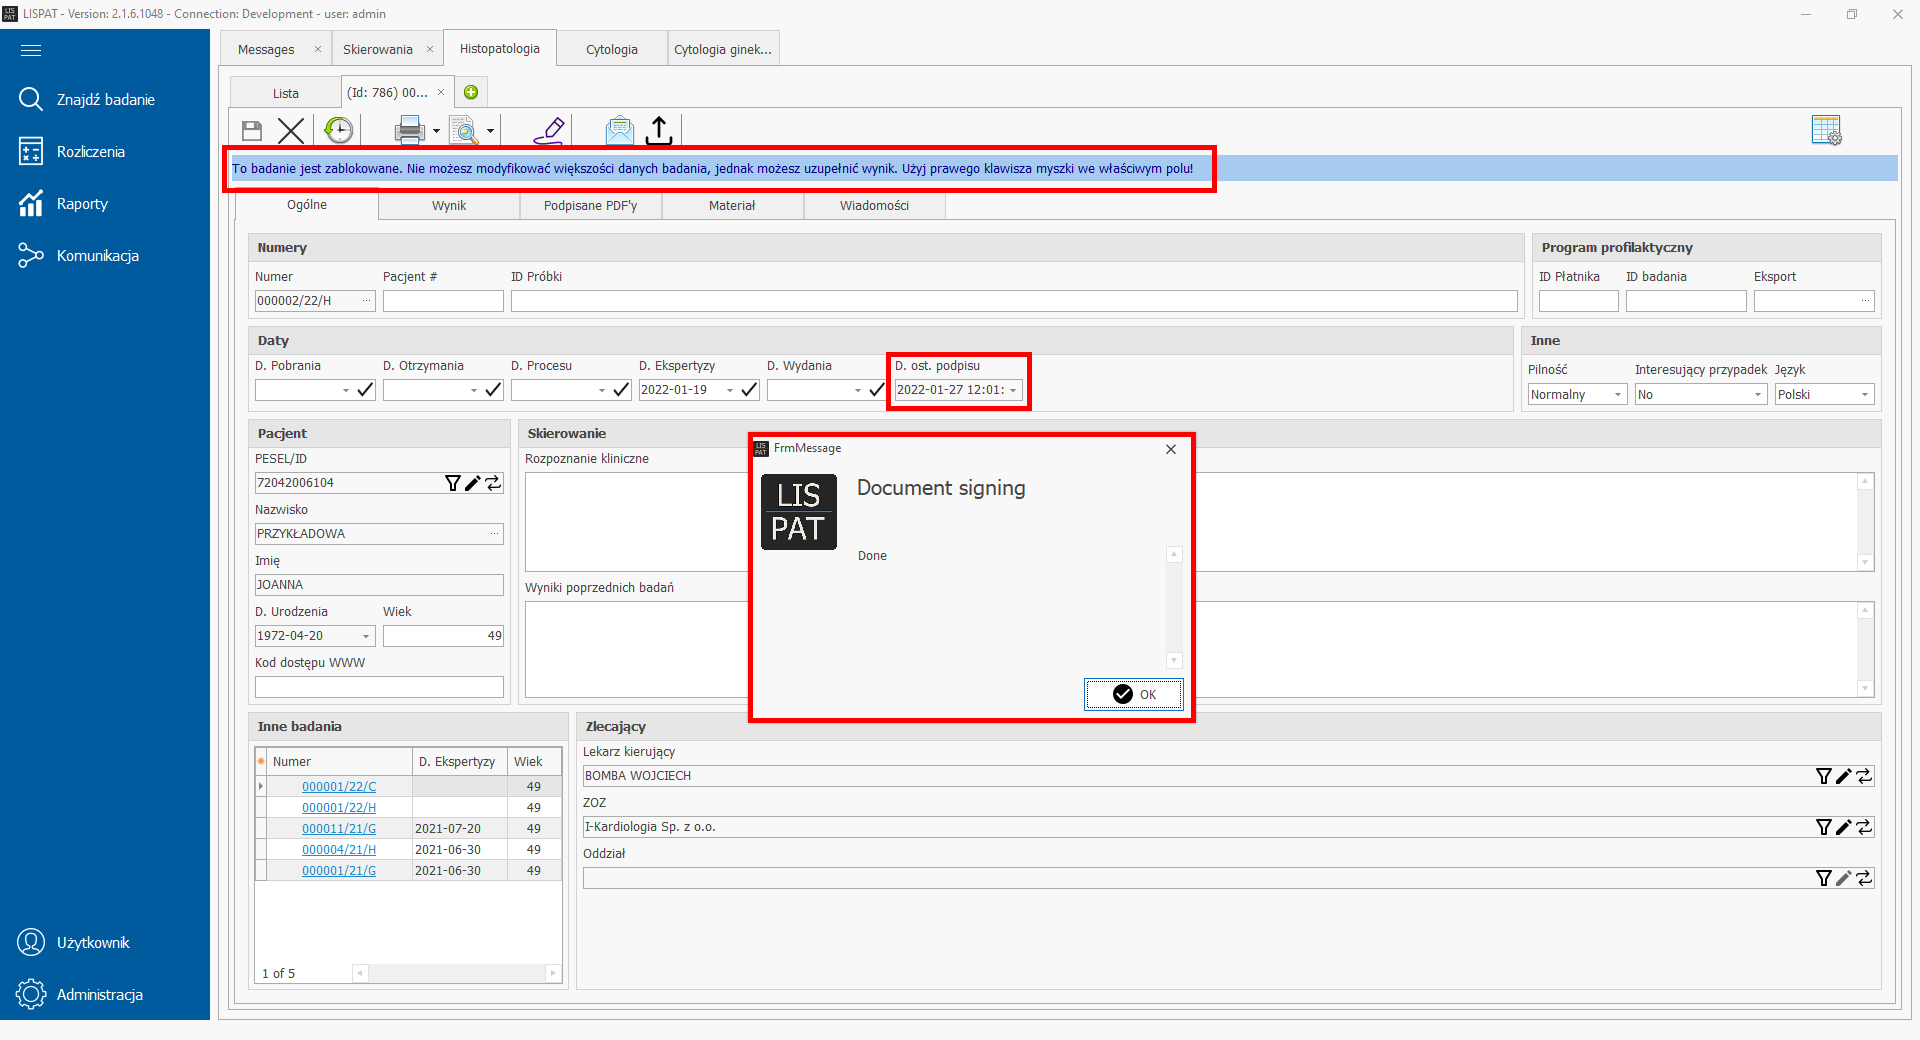Click the history clock icon in toolbar
The image size is (1920, 1040).
(339, 130)
